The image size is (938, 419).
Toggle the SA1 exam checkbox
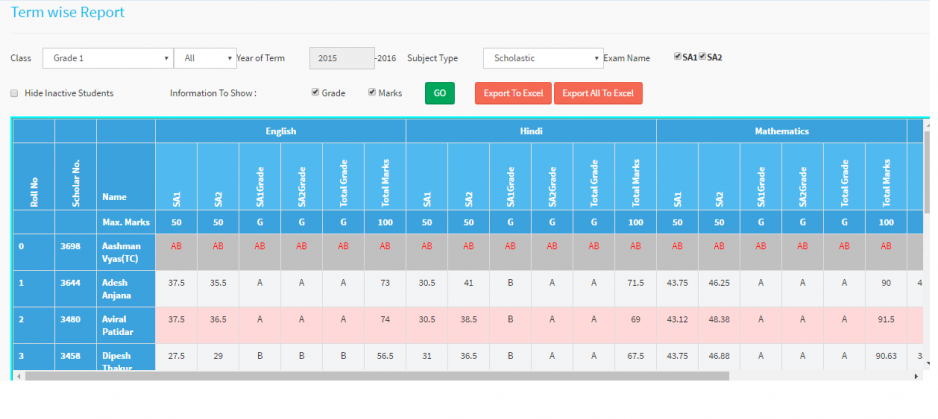[x=678, y=57]
